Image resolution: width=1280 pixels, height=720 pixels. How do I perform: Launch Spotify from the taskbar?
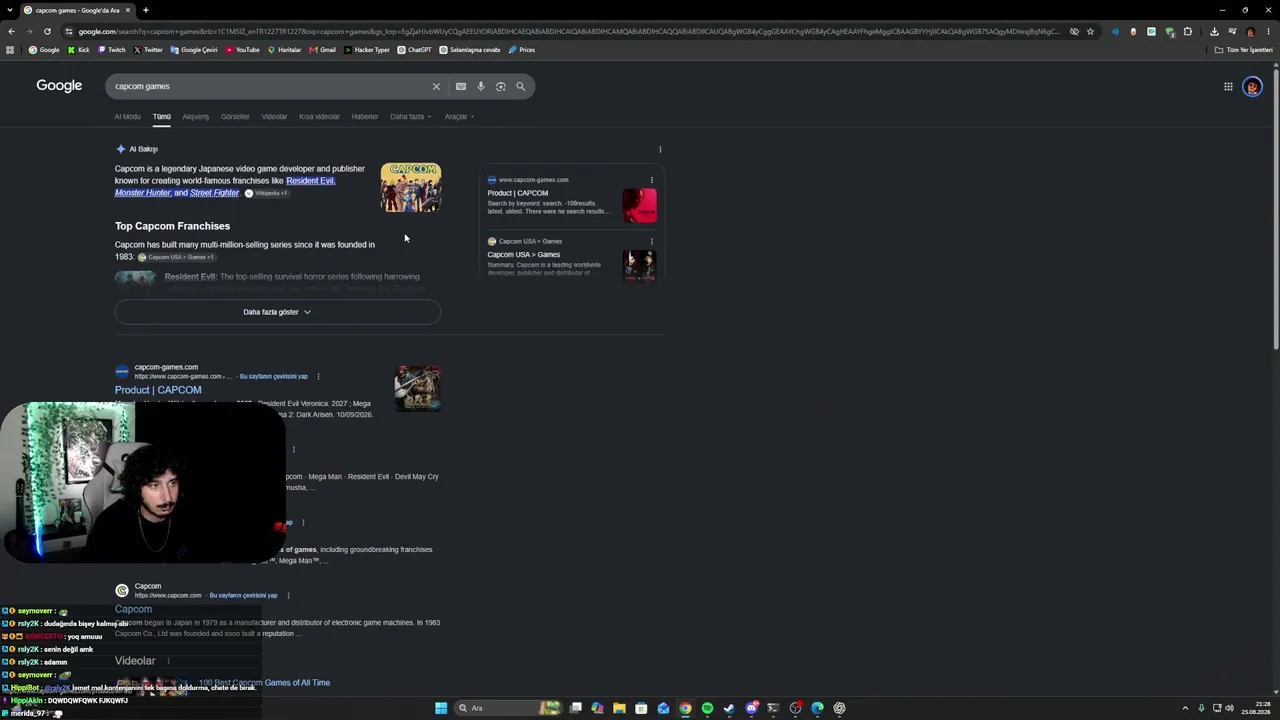click(x=707, y=708)
